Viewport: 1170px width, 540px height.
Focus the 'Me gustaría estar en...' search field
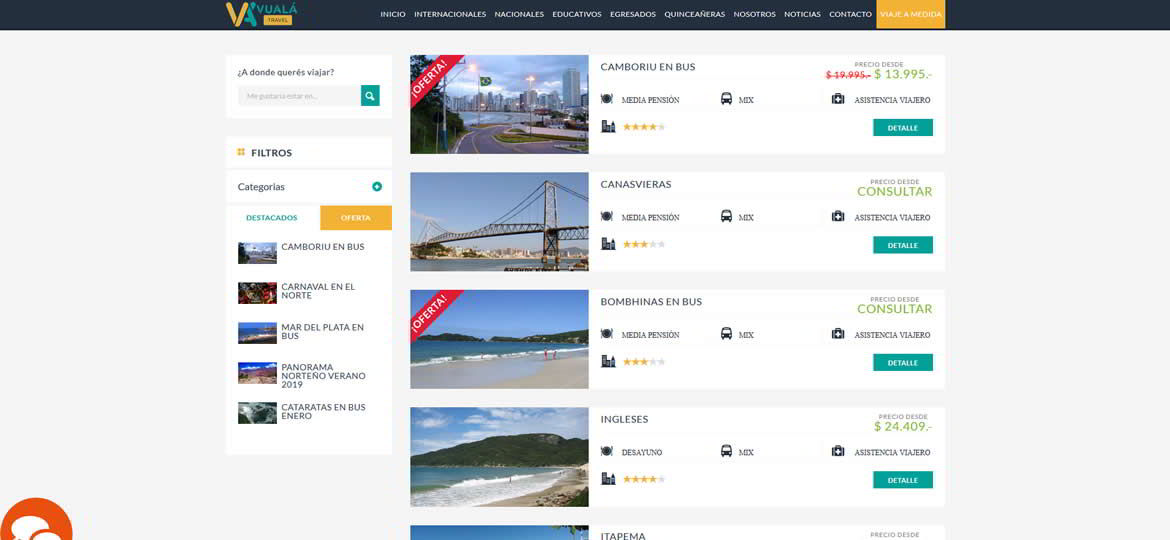[x=299, y=95]
